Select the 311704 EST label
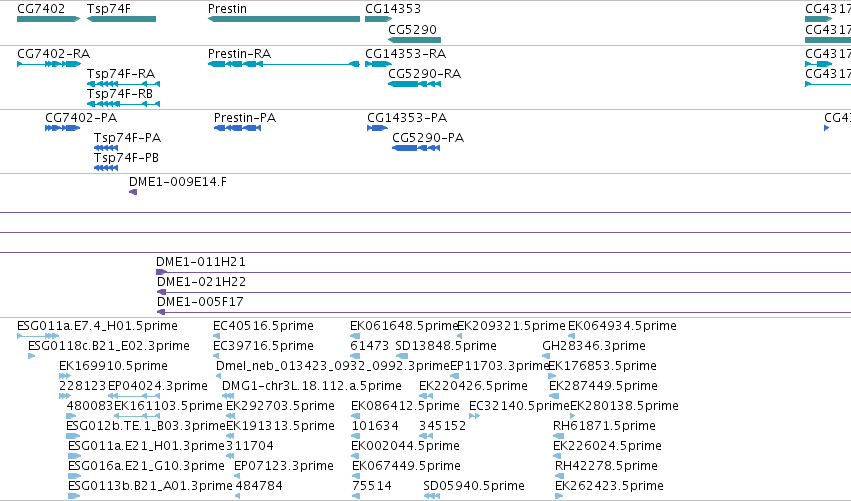This screenshot has width=851, height=501. coord(250,446)
